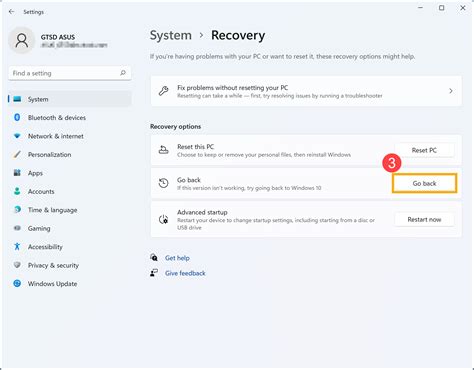The height and width of the screenshot is (370, 474).
Task: Click the user profile avatar icon
Action: pos(22,41)
